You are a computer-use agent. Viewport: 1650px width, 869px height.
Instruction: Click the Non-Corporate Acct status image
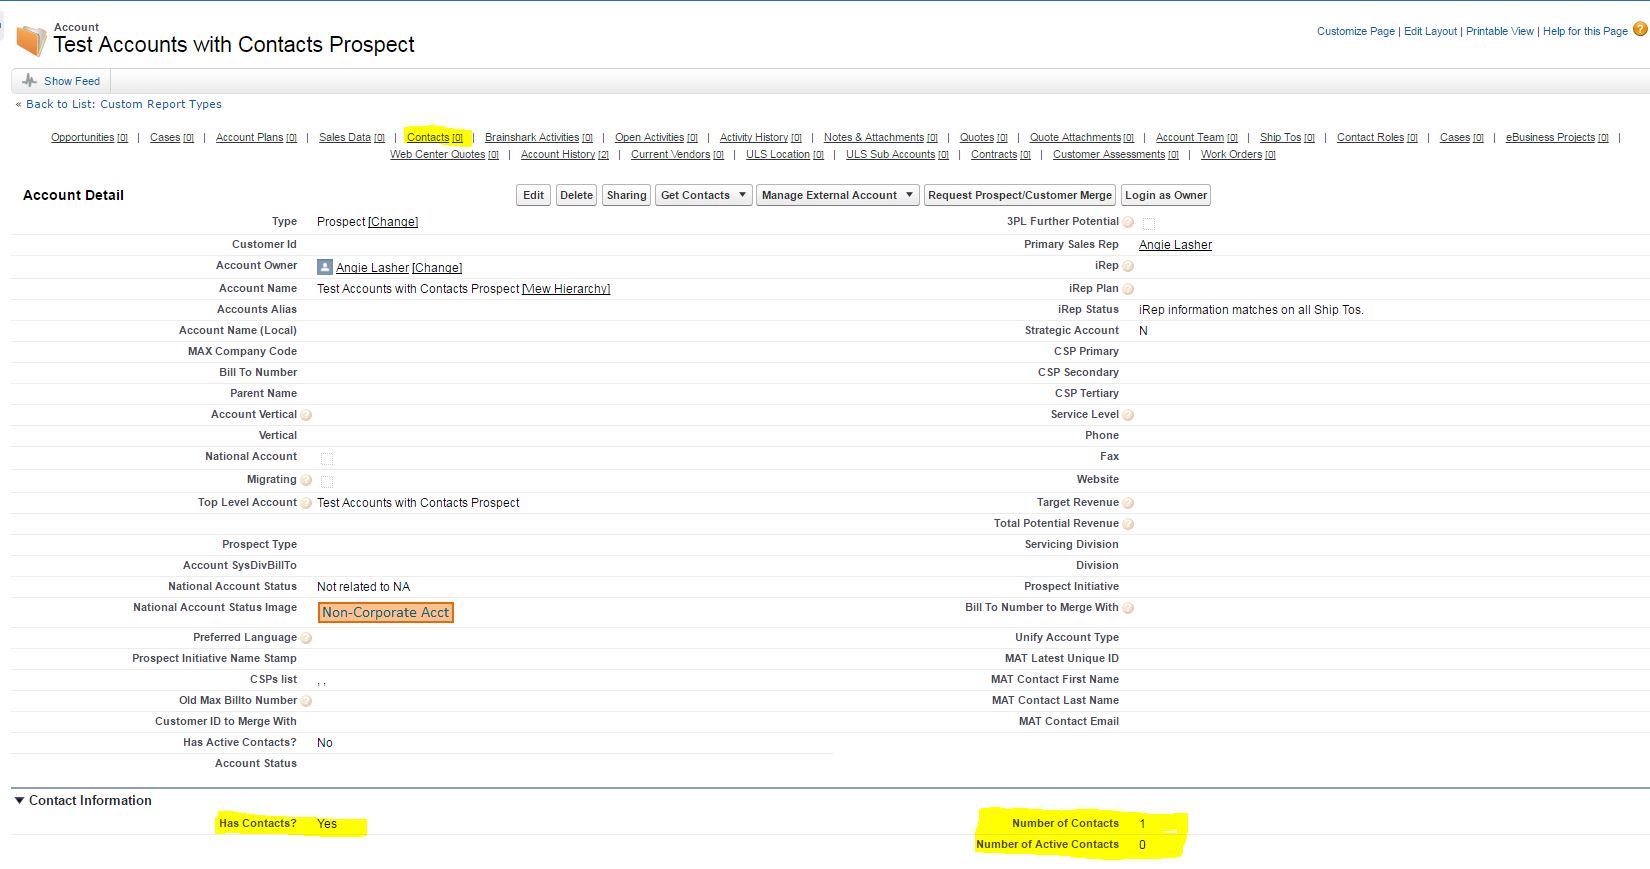(386, 612)
